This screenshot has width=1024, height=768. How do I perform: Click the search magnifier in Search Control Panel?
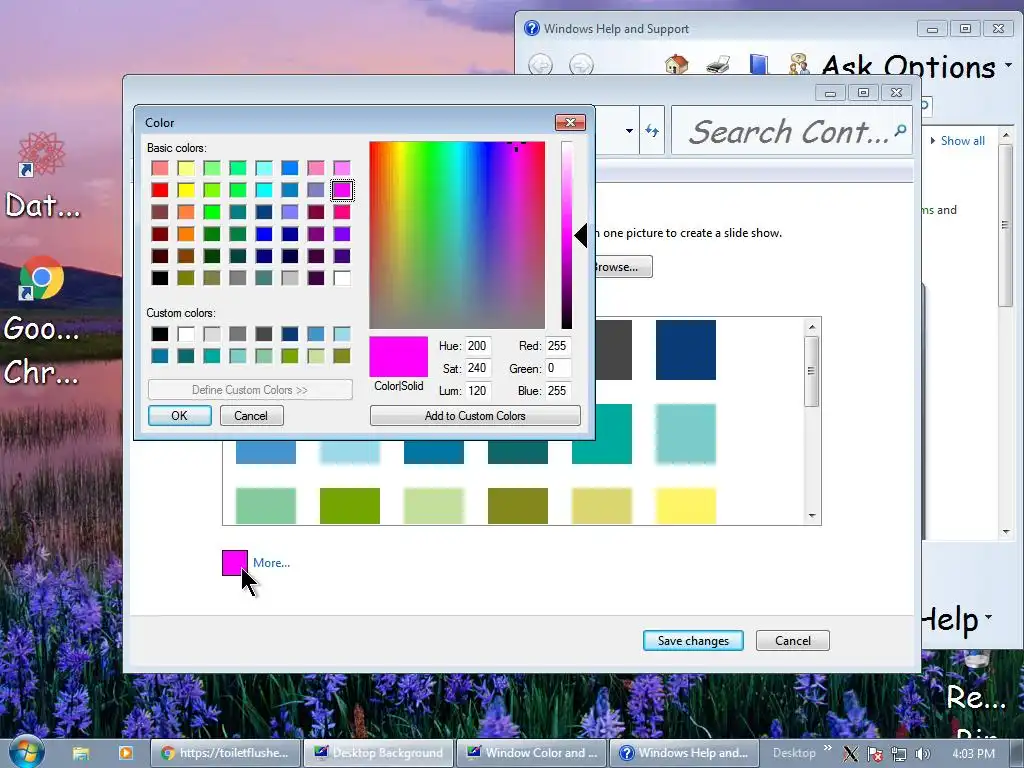coord(901,131)
